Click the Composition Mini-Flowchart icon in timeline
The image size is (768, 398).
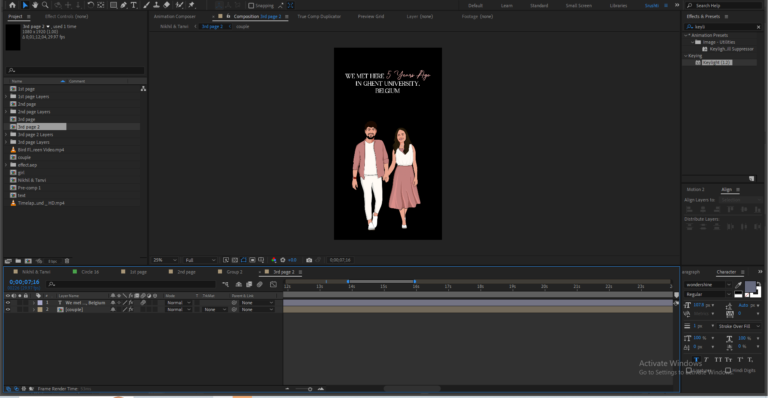[x=225, y=284]
